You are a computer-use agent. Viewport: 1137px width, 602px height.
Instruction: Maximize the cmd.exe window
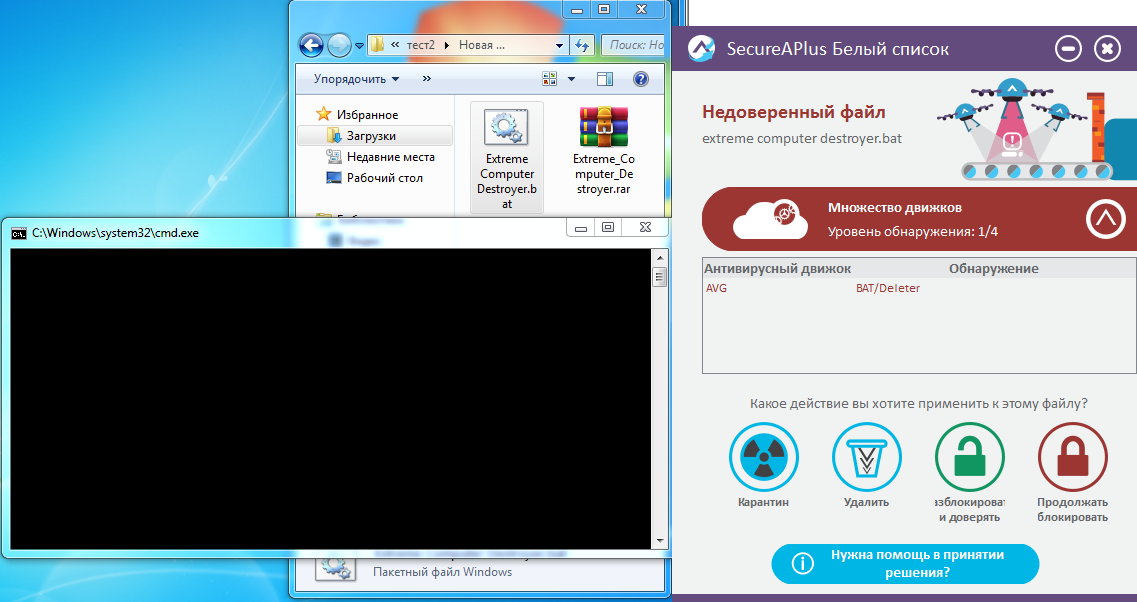[x=608, y=228]
